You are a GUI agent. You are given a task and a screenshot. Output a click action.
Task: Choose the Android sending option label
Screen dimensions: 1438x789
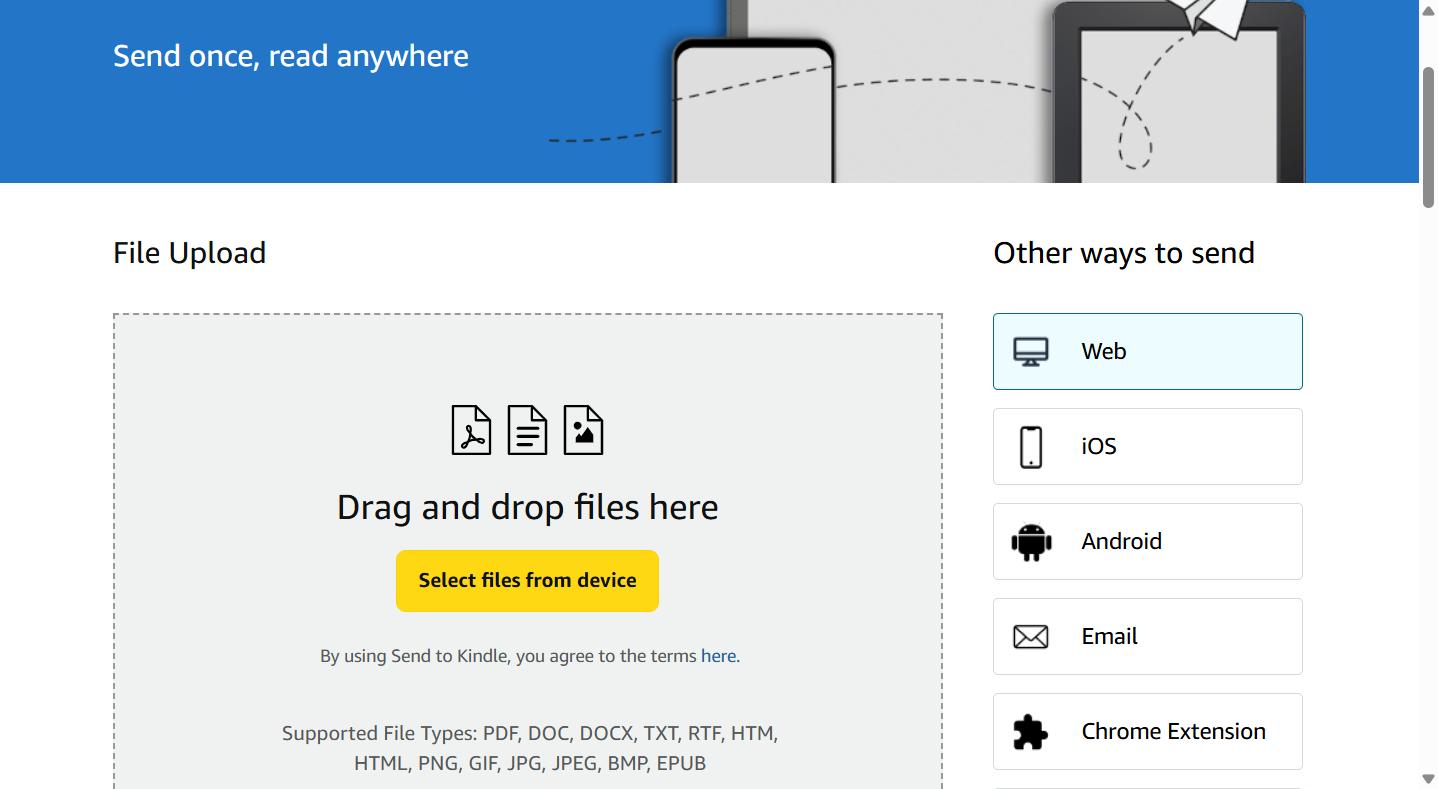1122,541
